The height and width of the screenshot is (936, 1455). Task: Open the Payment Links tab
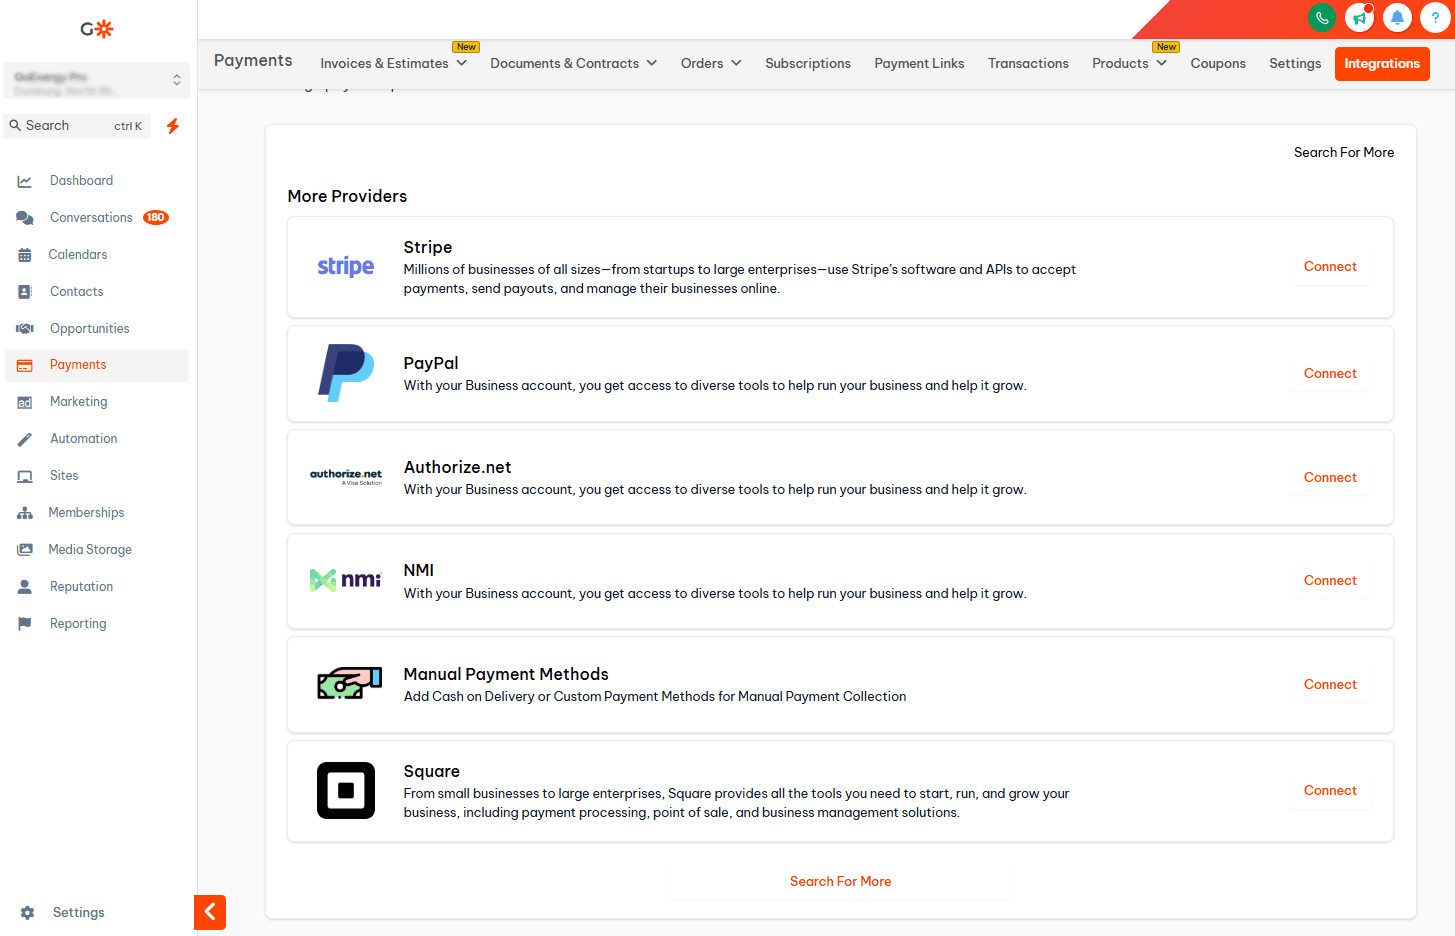(919, 63)
